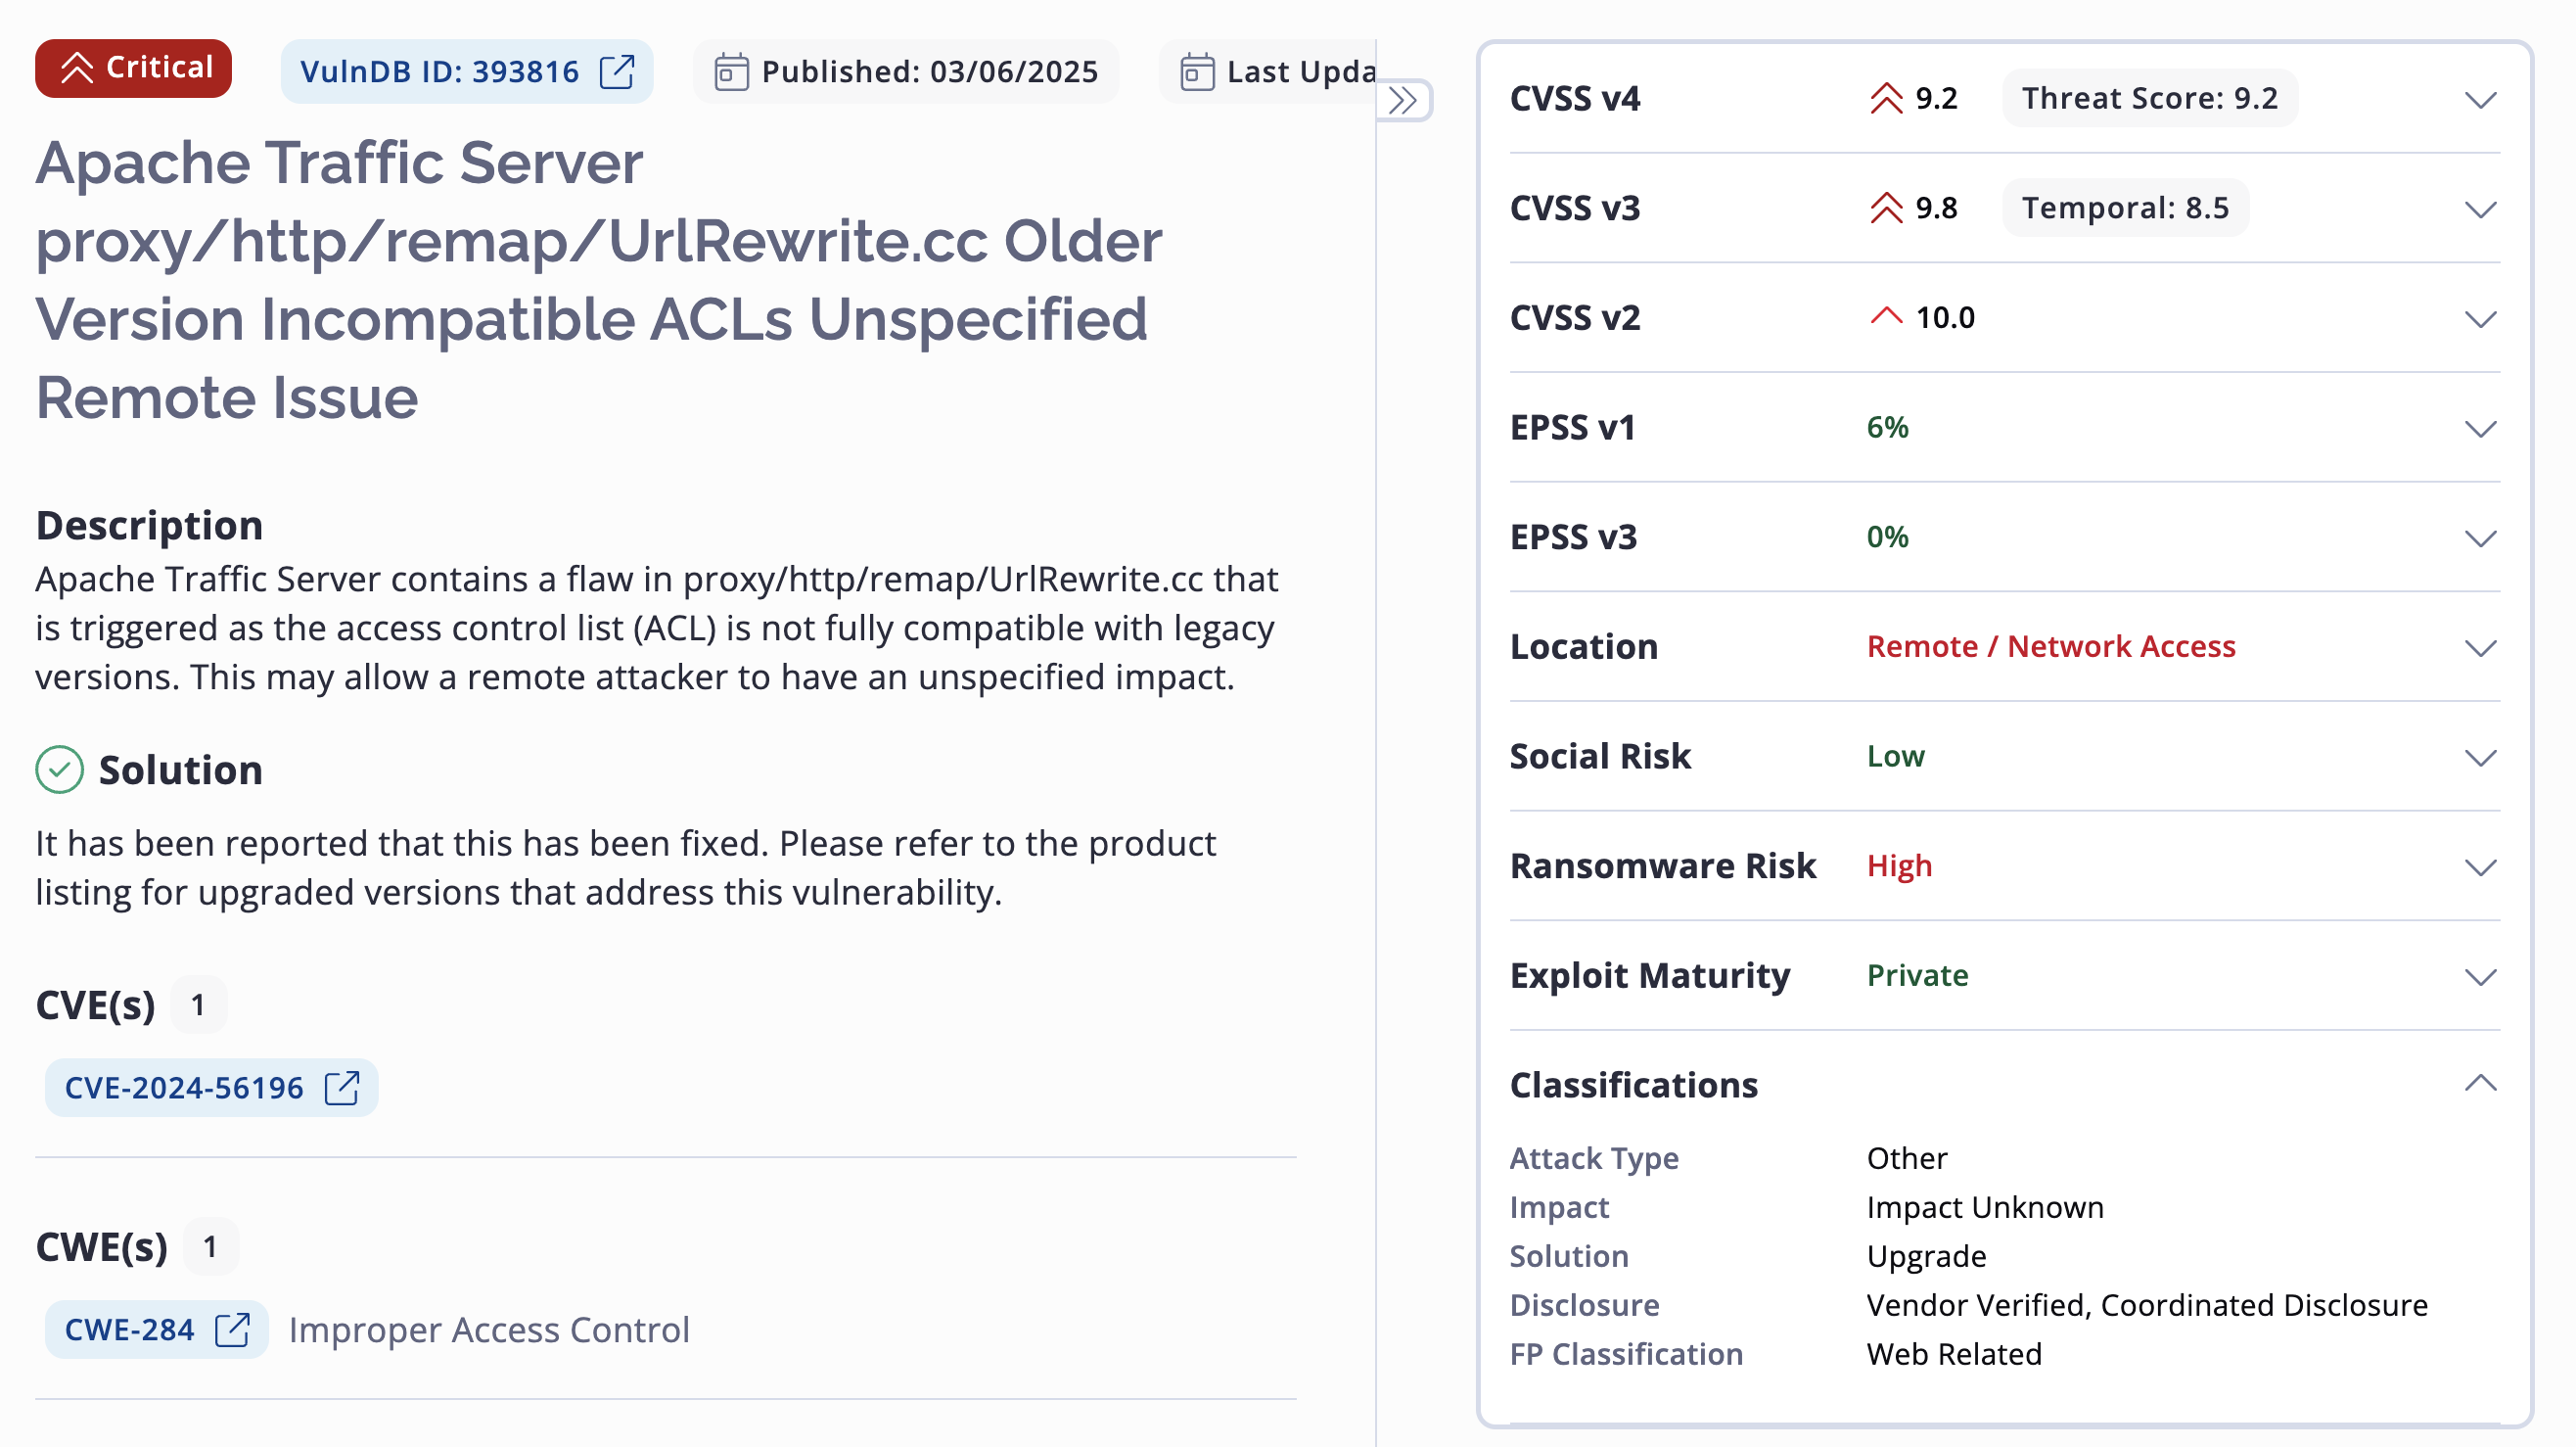Image resolution: width=2576 pixels, height=1447 pixels.
Task: Click the CWE-284 link
Action: [130, 1330]
